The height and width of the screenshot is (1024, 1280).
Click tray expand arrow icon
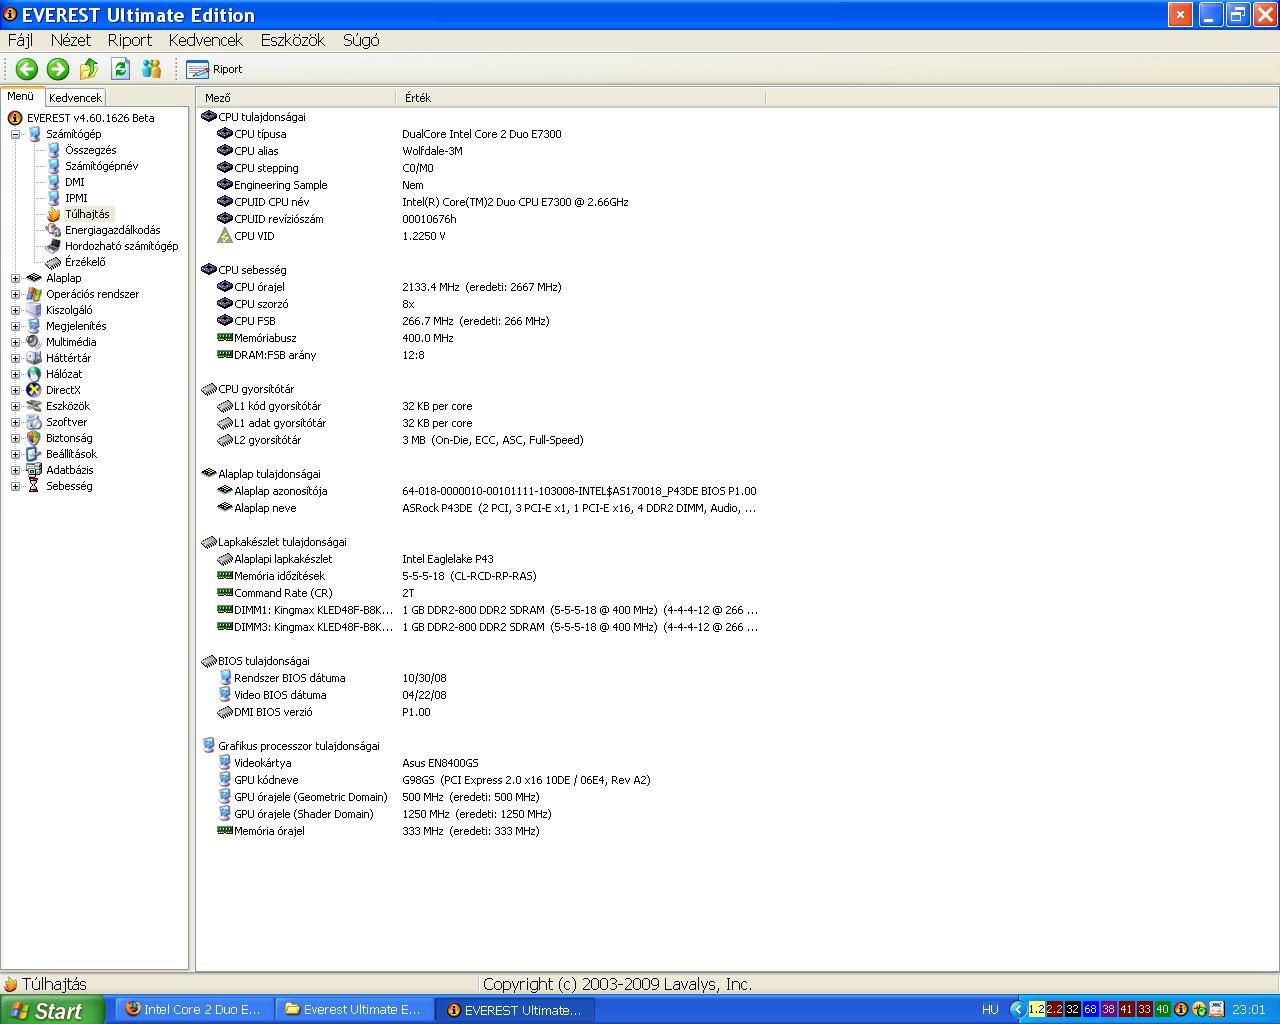click(1018, 1010)
